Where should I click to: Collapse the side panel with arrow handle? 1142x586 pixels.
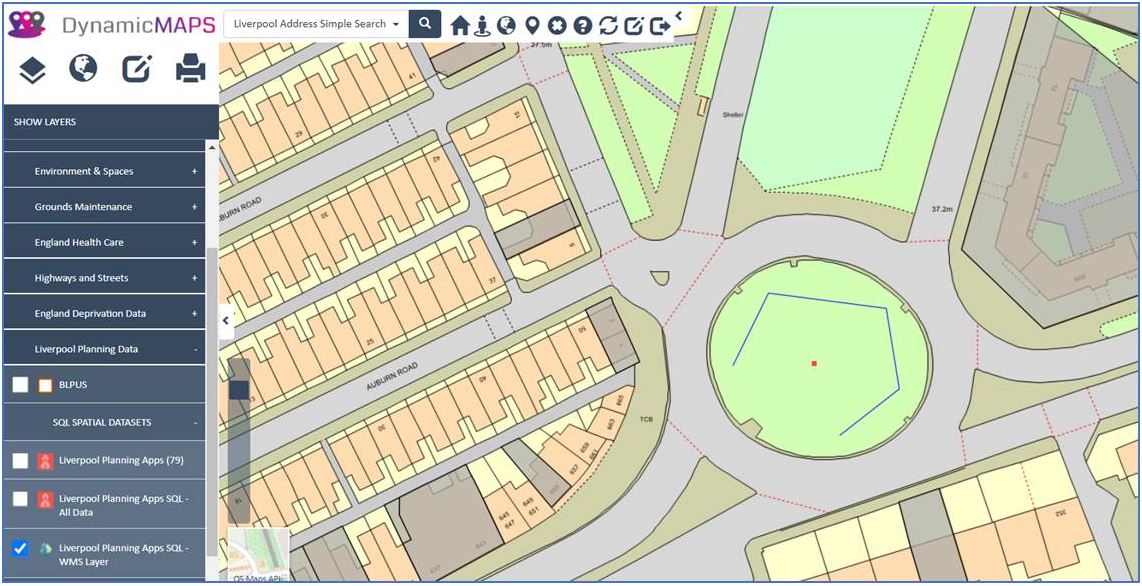(x=227, y=320)
